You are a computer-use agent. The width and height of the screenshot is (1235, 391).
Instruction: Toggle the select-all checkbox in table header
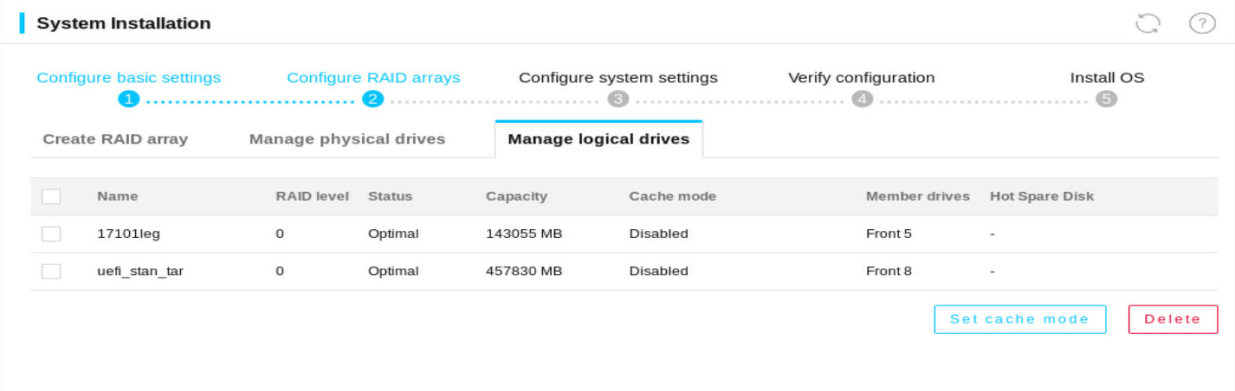[x=51, y=196]
